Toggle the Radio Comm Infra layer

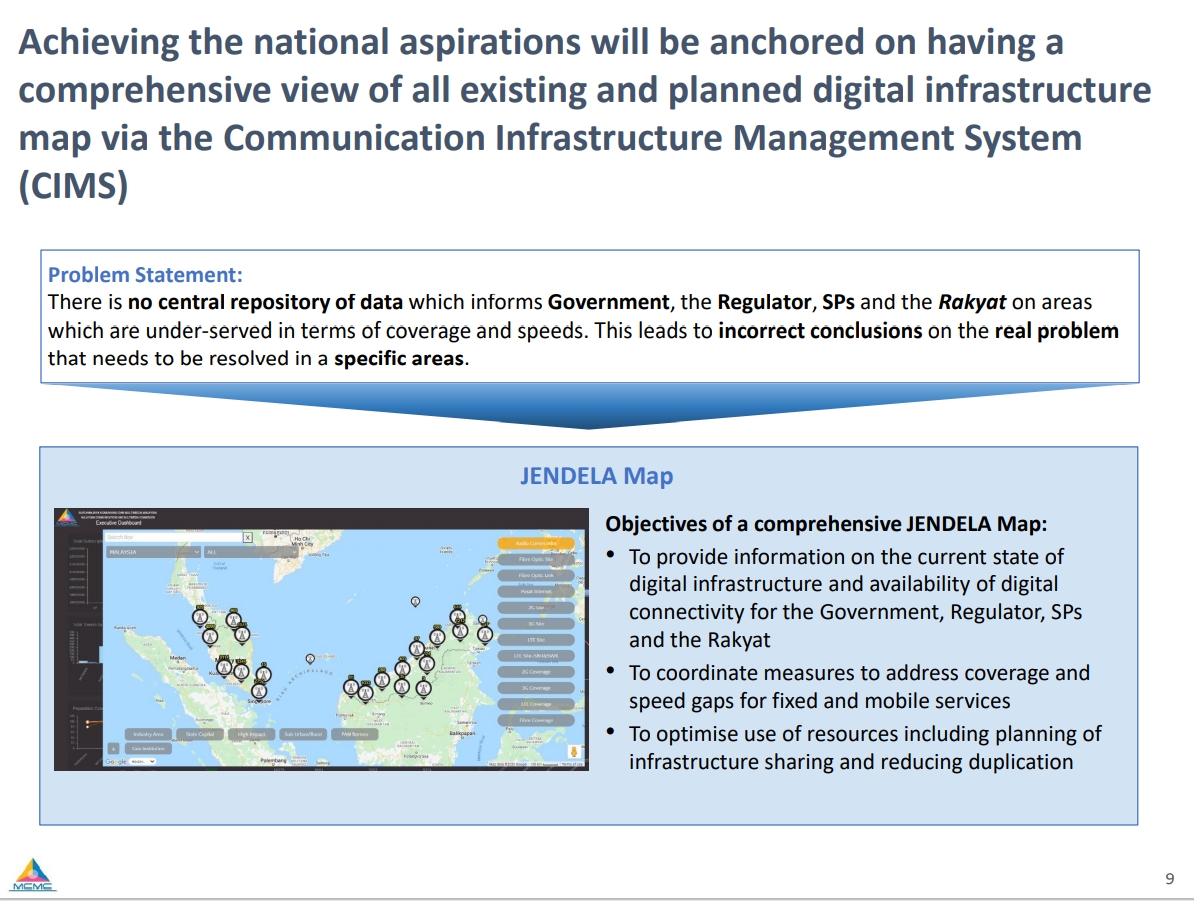point(535,544)
